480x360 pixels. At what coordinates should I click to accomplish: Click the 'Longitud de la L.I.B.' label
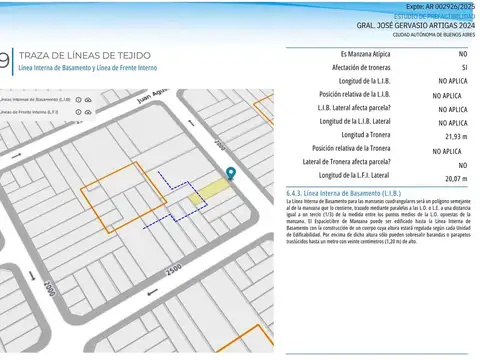pyautogui.click(x=364, y=81)
